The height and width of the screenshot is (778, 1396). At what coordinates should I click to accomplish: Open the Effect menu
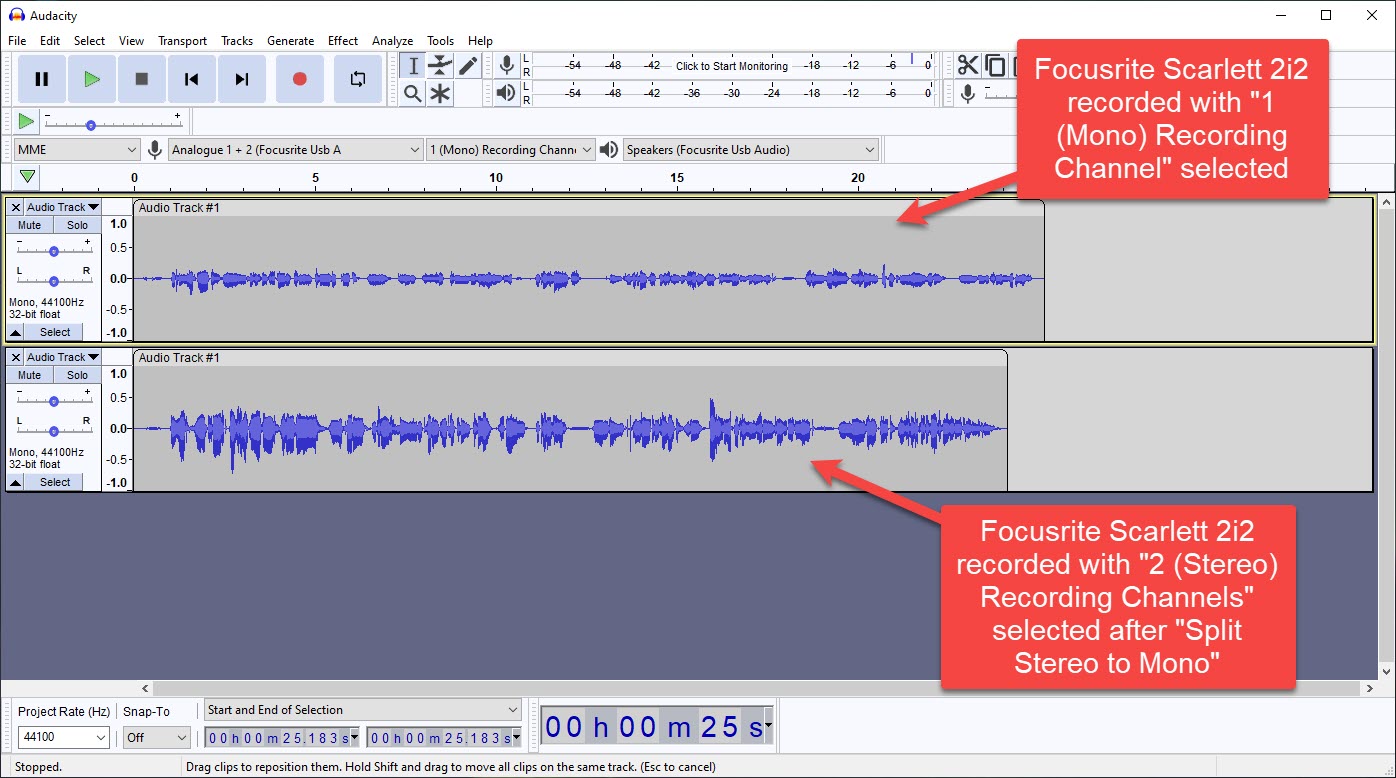click(343, 41)
